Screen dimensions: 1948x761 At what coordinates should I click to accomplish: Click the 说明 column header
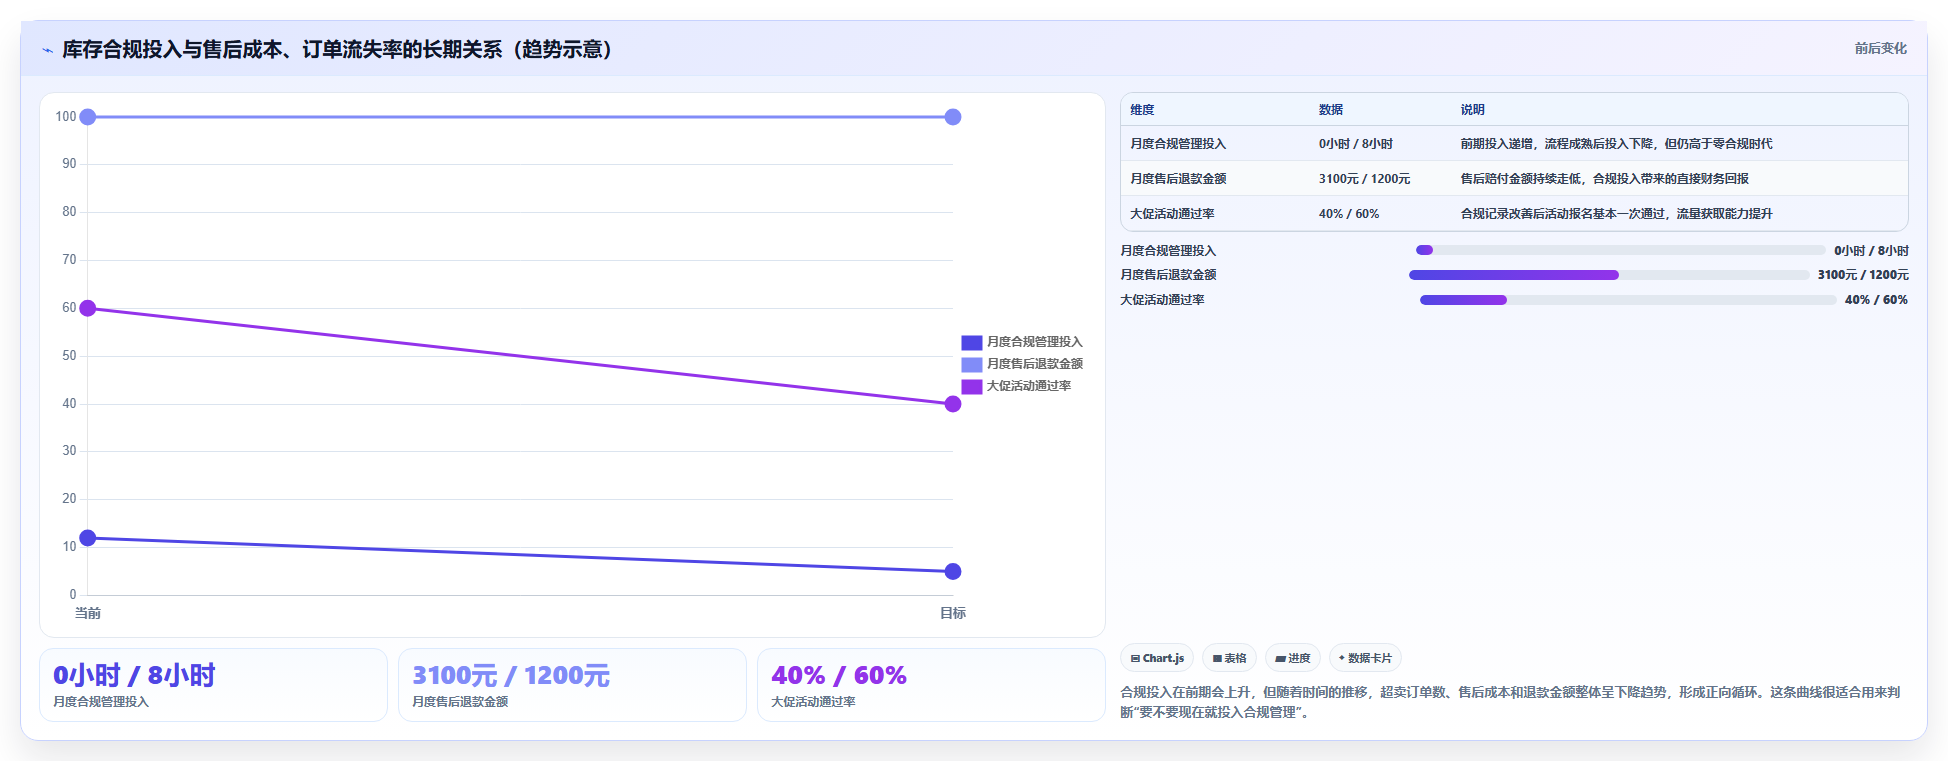coord(1472,110)
